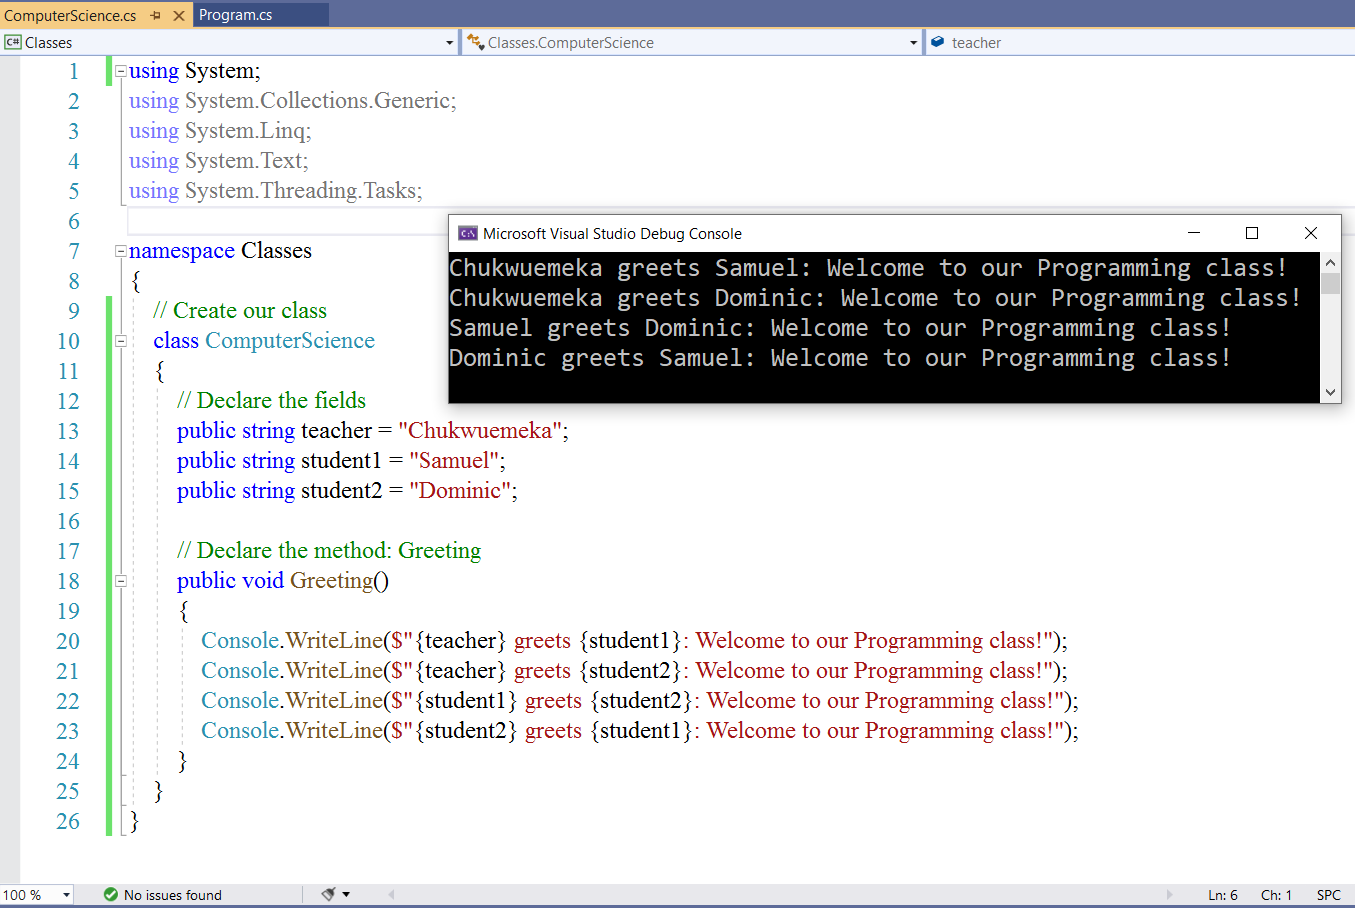Close the ComputerScience.cs tab
The width and height of the screenshot is (1355, 908).
click(x=179, y=15)
